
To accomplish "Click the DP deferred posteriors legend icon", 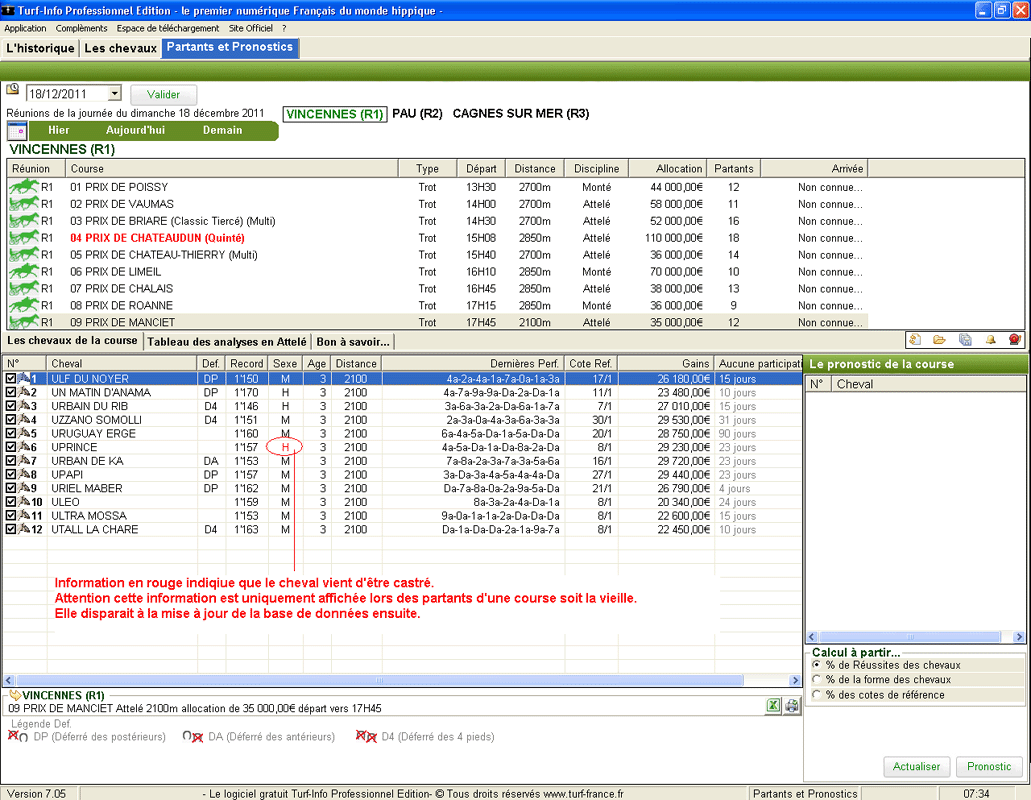I will click(18, 736).
